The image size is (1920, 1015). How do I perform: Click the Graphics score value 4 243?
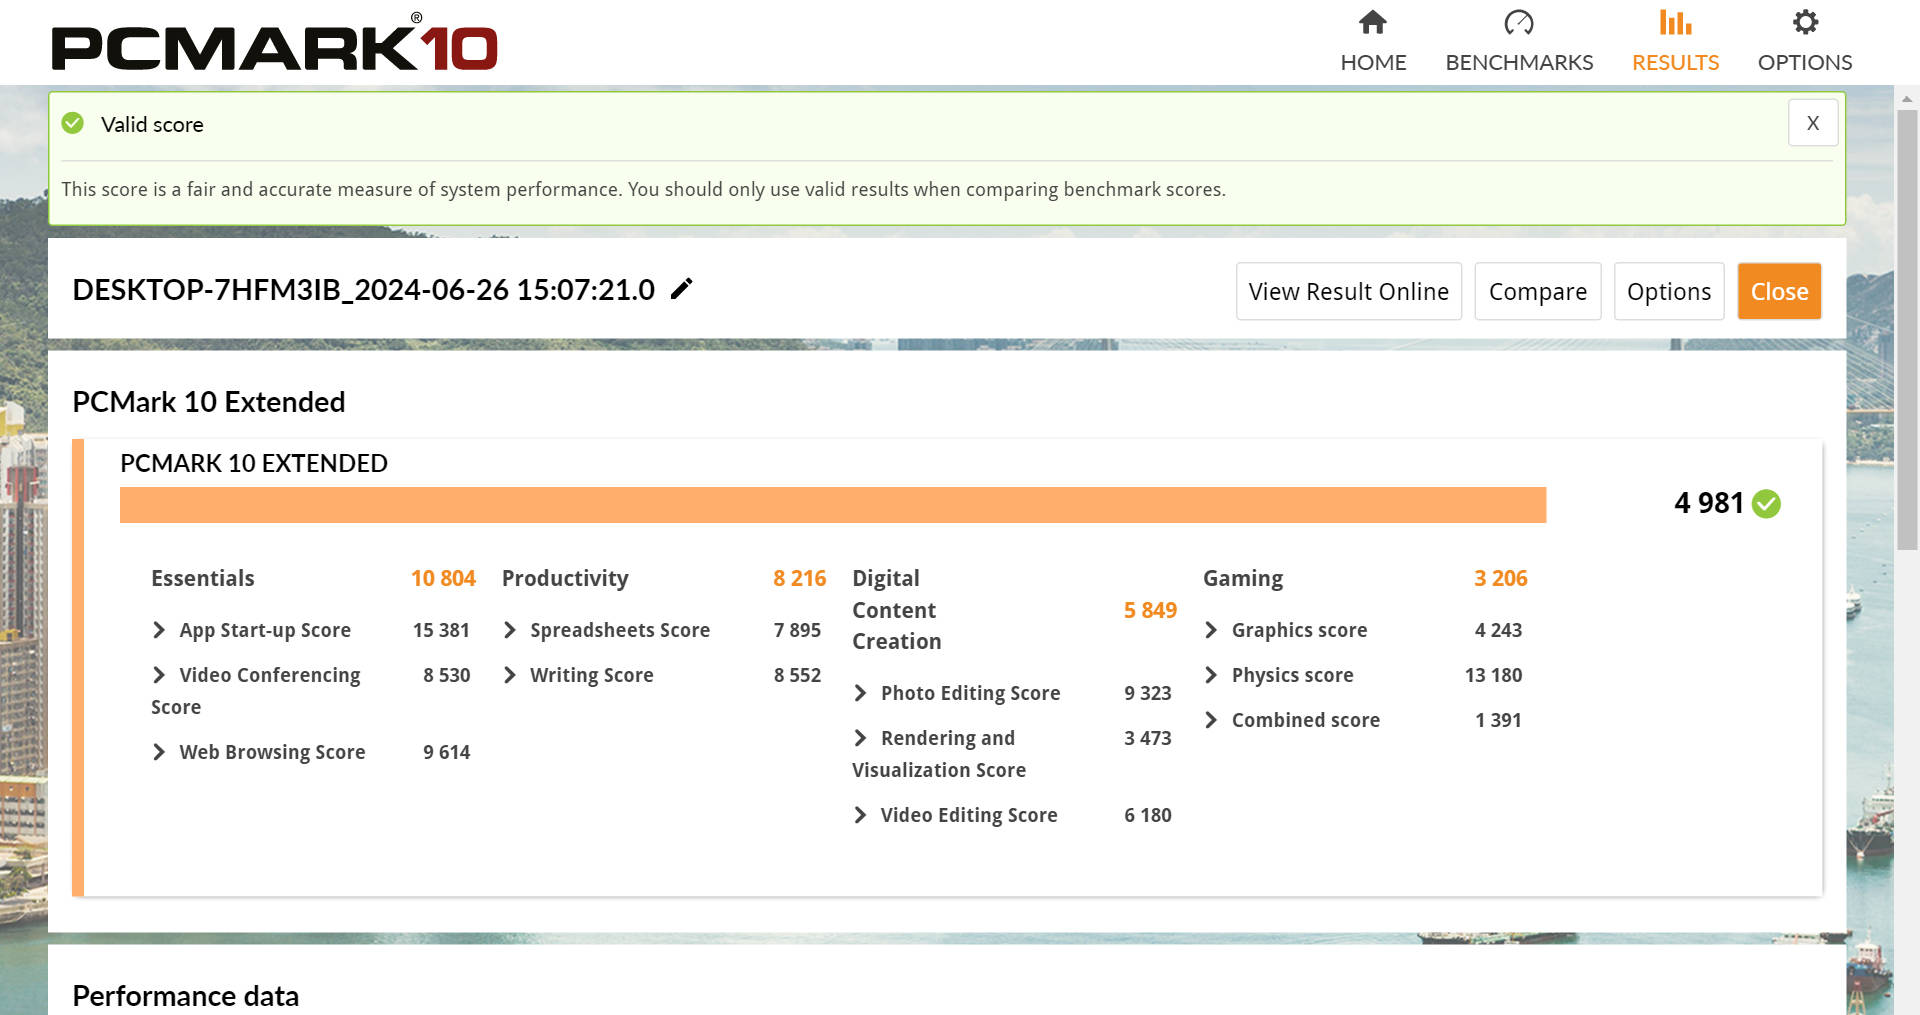pyautogui.click(x=1498, y=630)
